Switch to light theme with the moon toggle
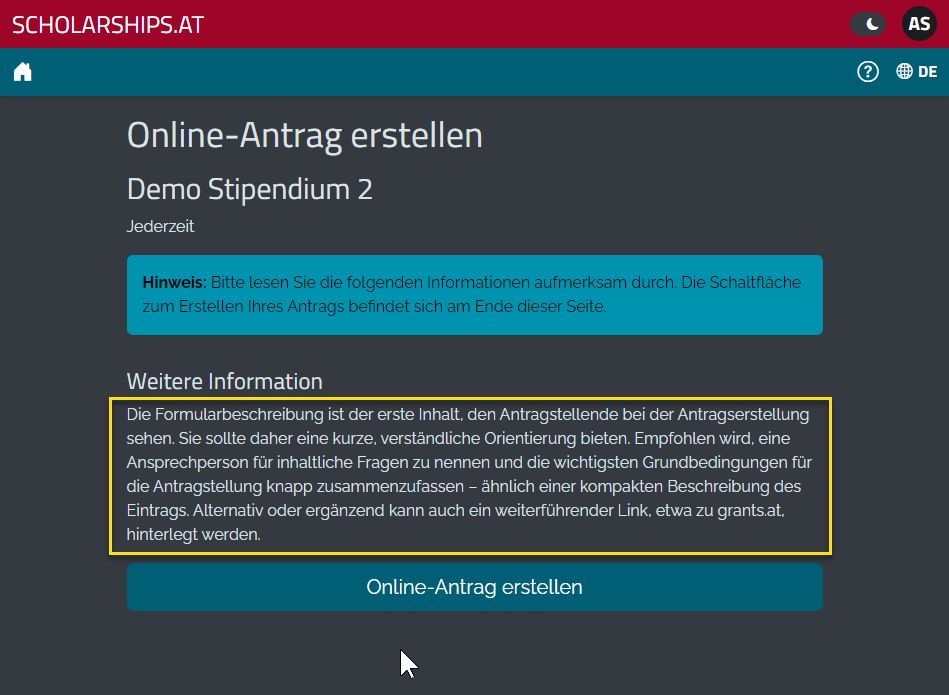The height and width of the screenshot is (695, 949). [867, 23]
